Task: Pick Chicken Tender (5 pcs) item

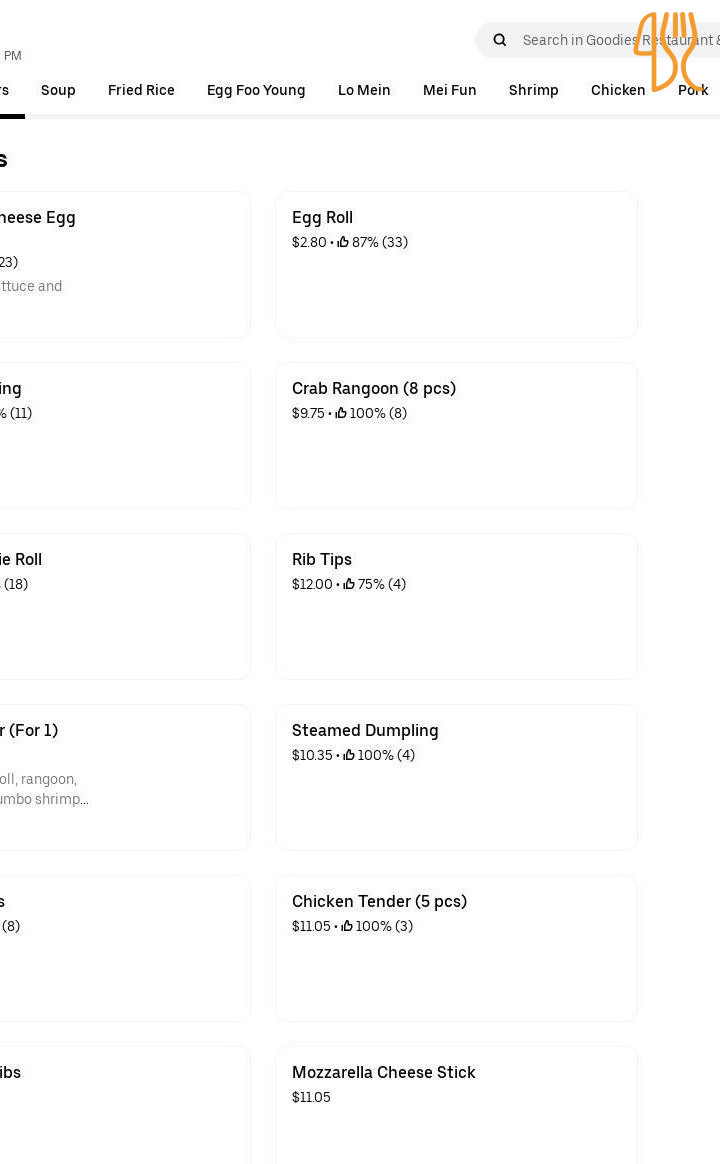Action: [456, 948]
